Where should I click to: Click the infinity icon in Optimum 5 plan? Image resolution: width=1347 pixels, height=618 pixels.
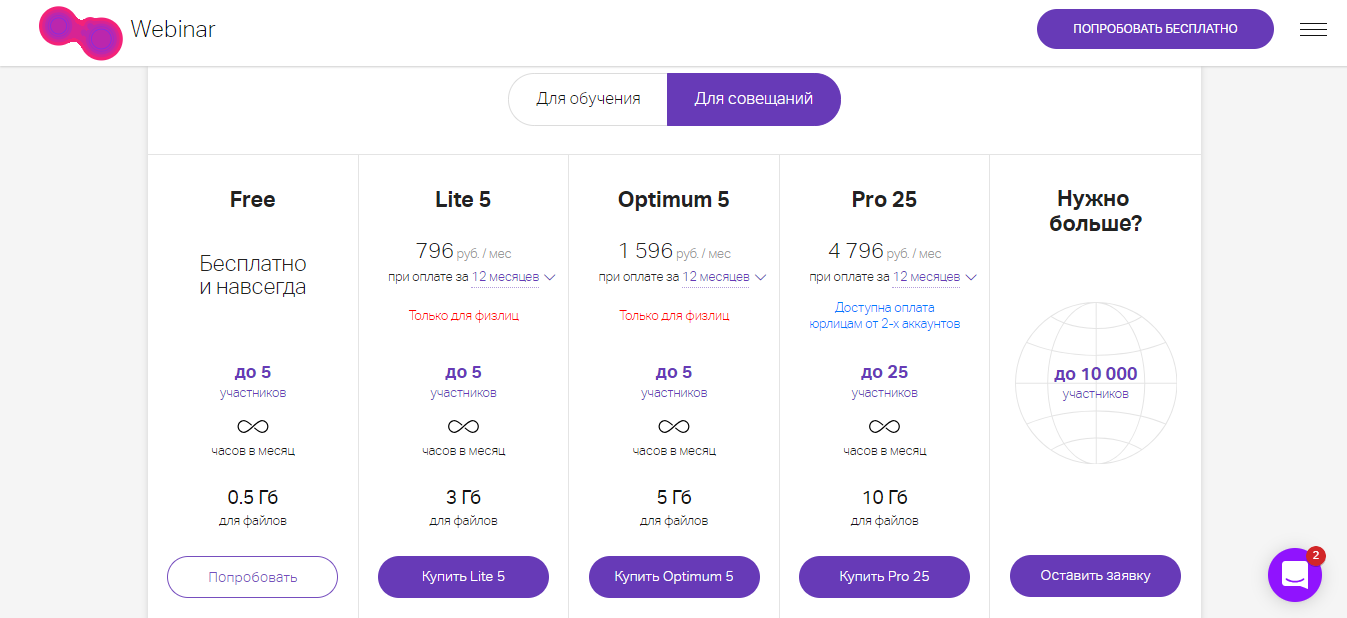(674, 427)
